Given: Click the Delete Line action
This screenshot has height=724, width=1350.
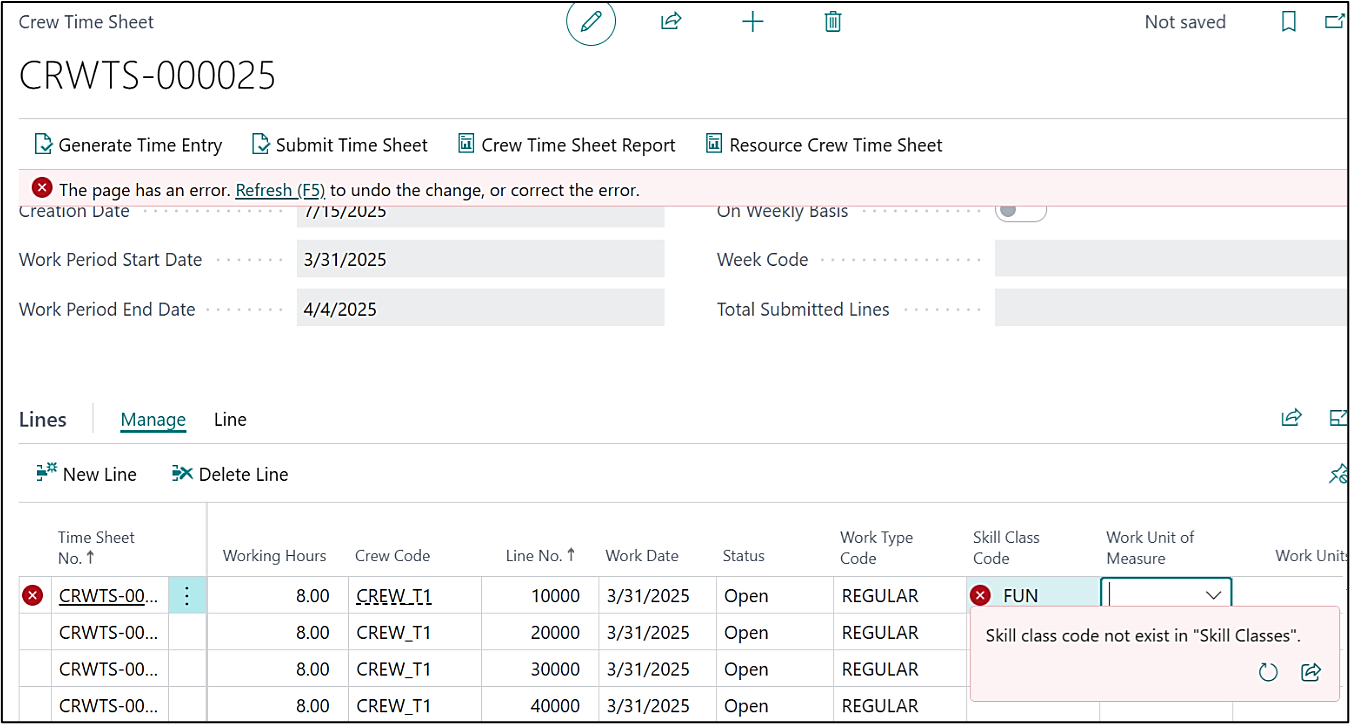Looking at the screenshot, I should point(230,474).
